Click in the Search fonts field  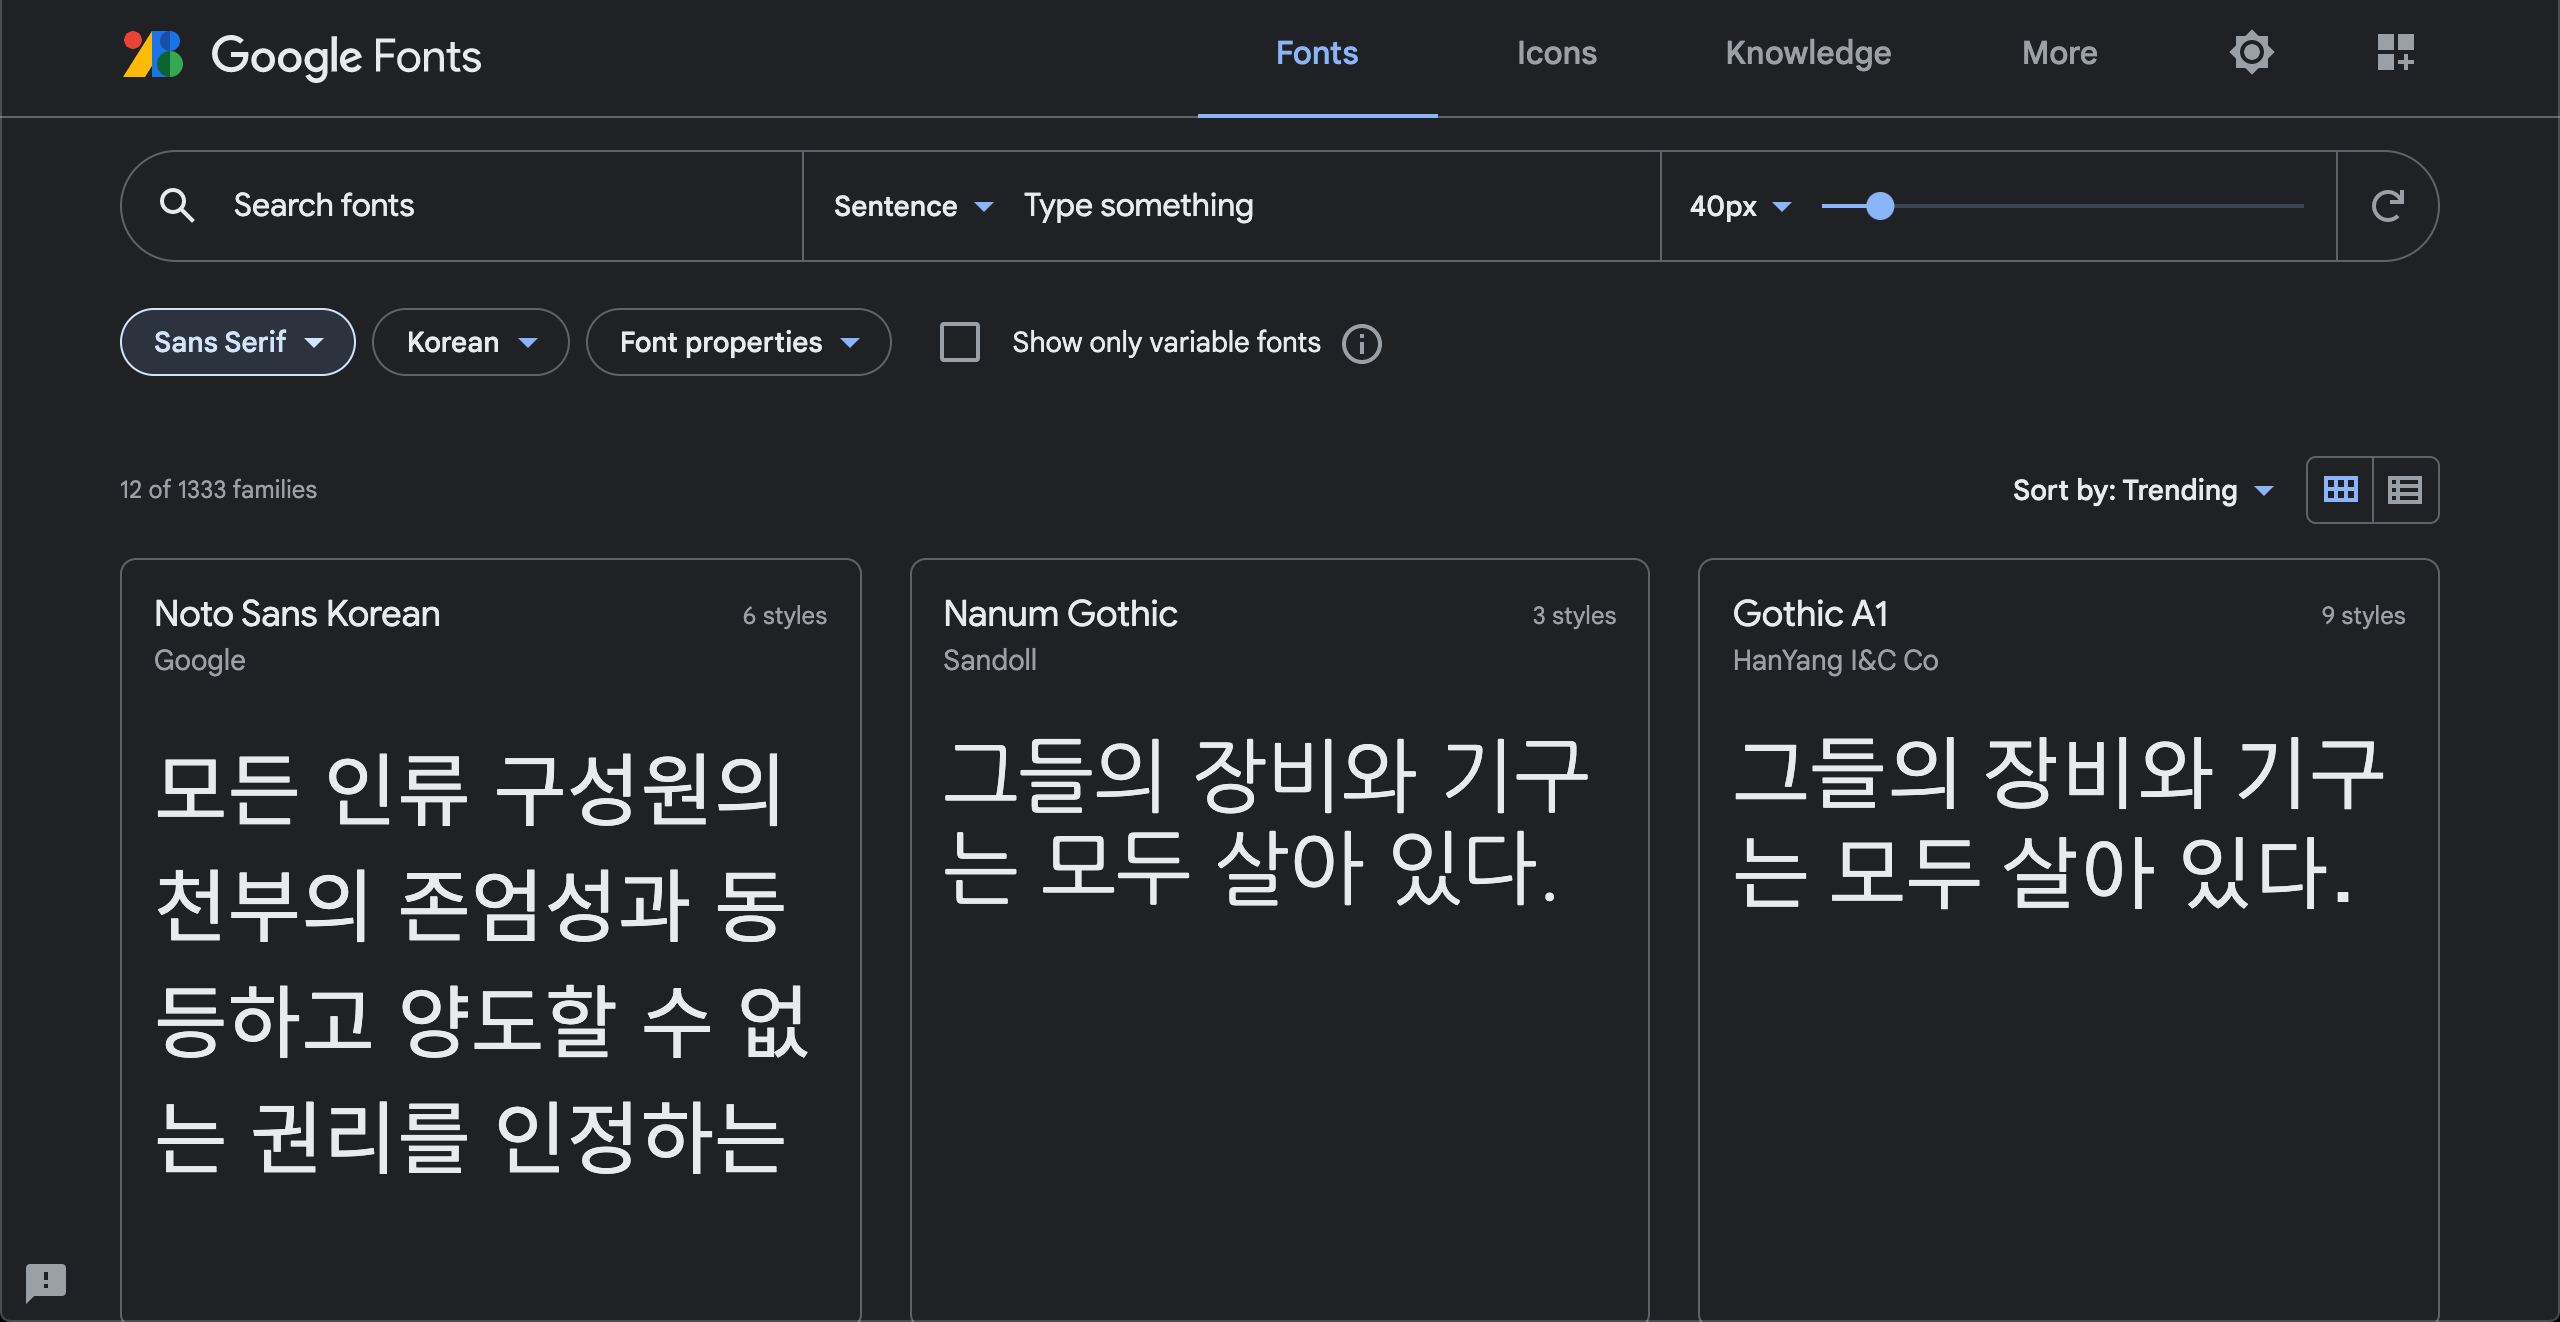coord(463,206)
